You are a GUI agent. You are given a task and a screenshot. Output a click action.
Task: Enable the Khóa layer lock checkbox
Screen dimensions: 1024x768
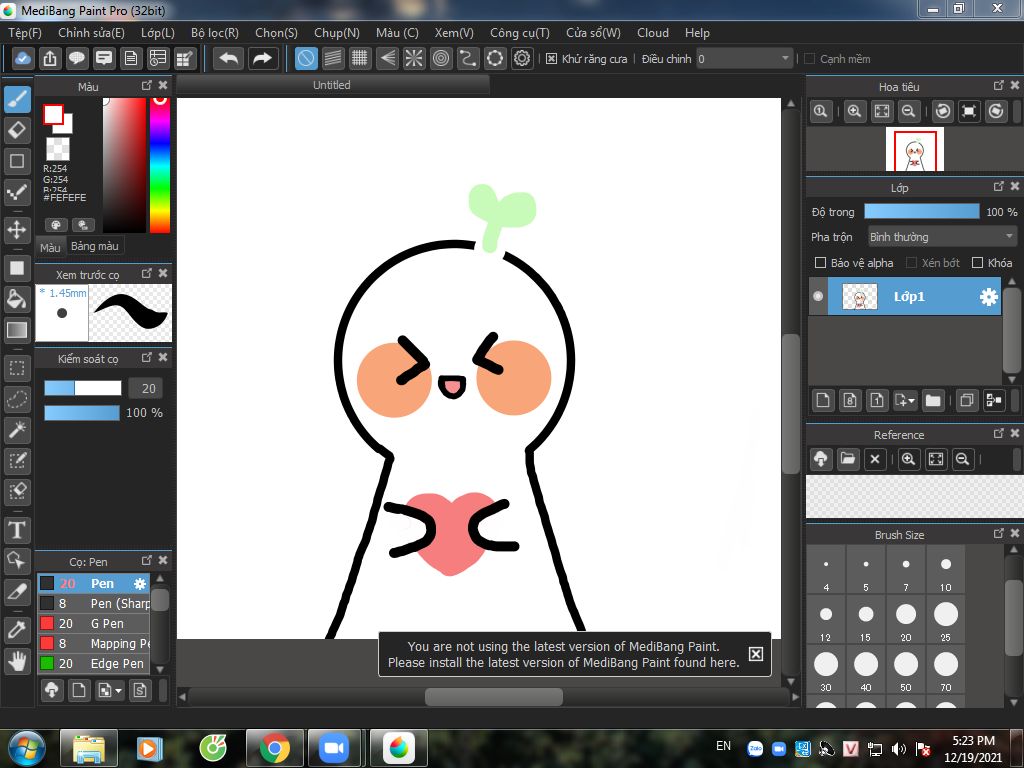[977, 263]
